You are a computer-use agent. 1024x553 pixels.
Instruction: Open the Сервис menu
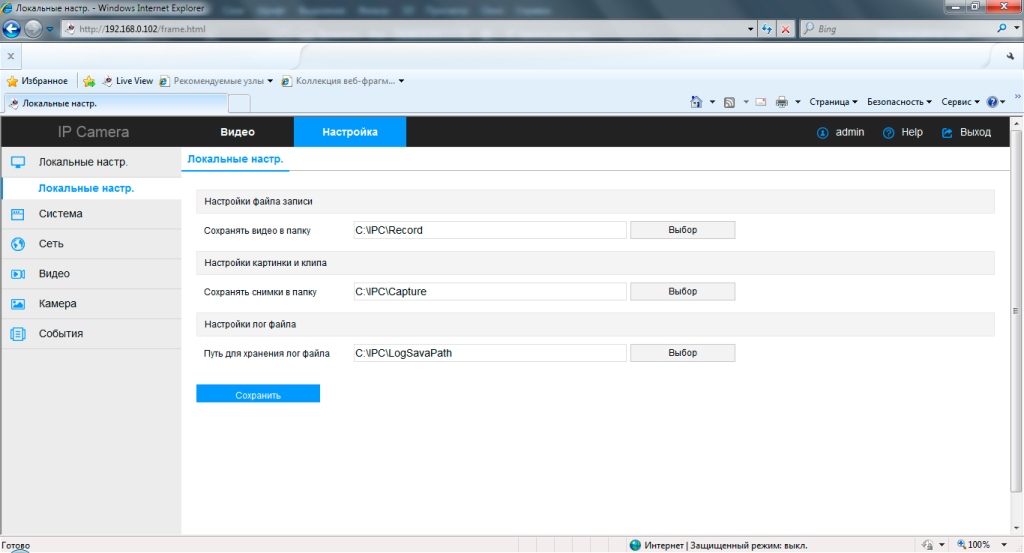961,102
